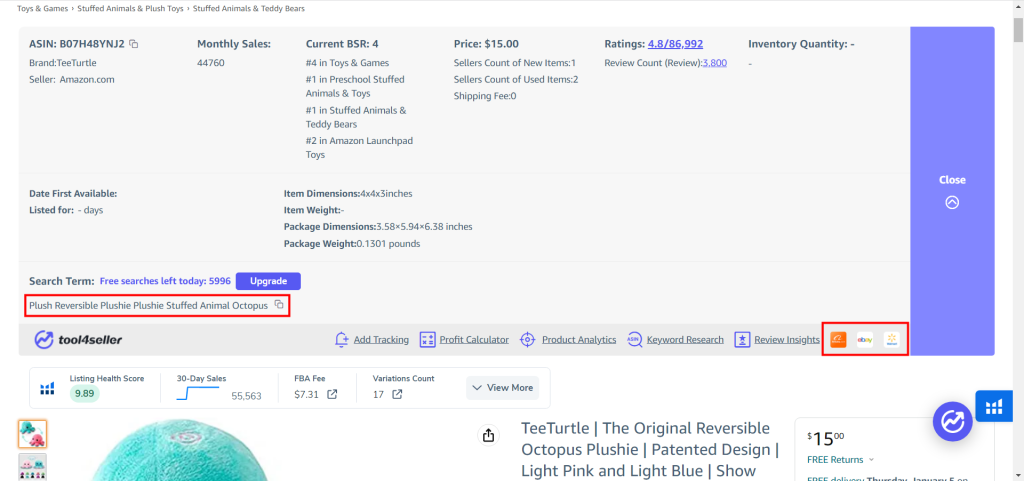Copy the ASIN B07H48YNJ2 with the copy icon
The image size is (1024, 481).
pos(133,44)
